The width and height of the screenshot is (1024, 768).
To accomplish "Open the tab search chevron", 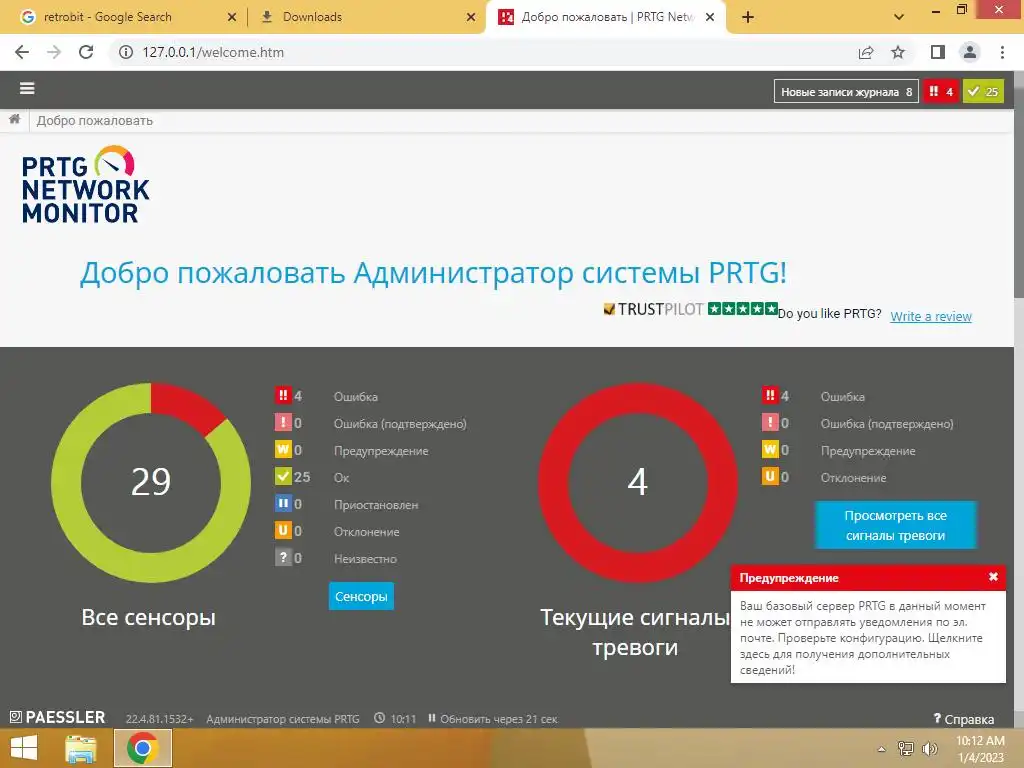I will coord(899,17).
